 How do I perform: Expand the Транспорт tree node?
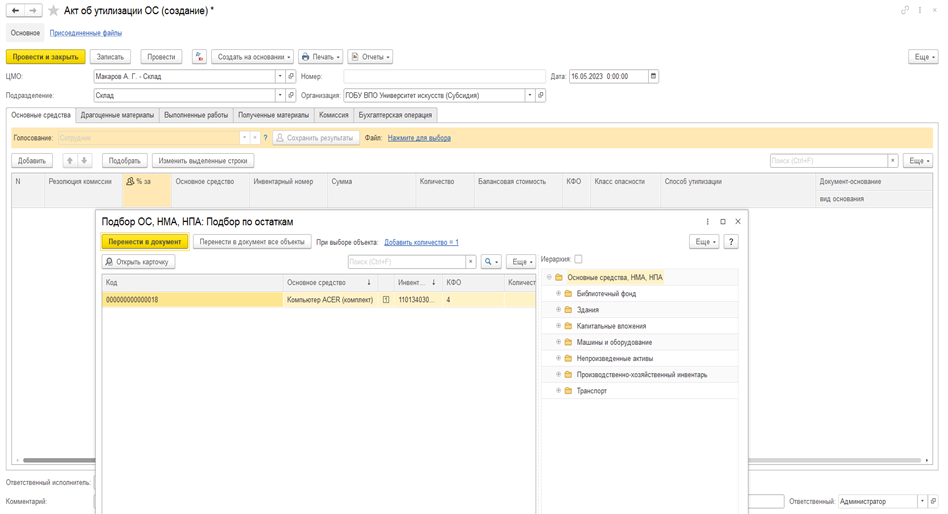(559, 391)
